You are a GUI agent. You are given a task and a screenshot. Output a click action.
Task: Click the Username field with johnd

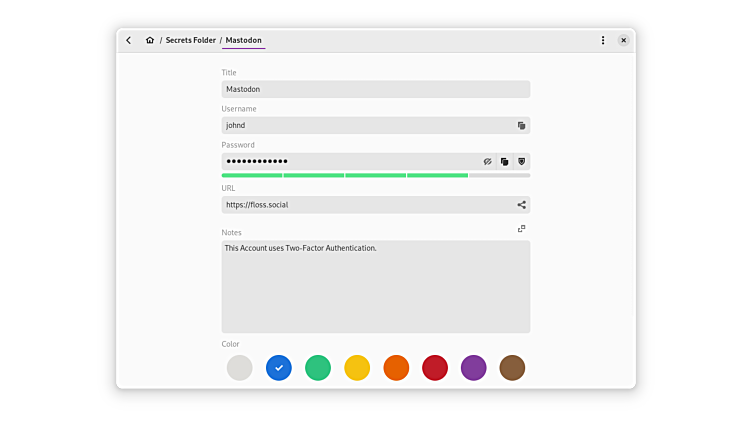click(x=365, y=126)
